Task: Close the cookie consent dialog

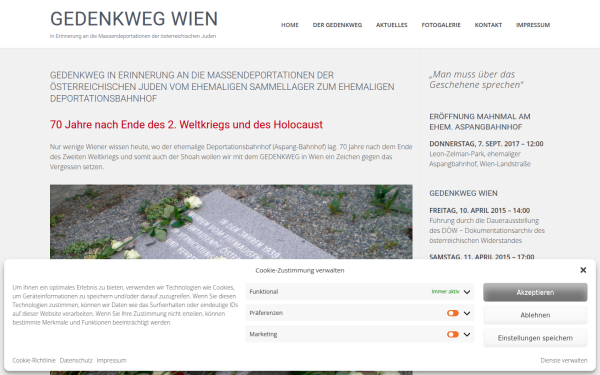Action: click(x=583, y=270)
